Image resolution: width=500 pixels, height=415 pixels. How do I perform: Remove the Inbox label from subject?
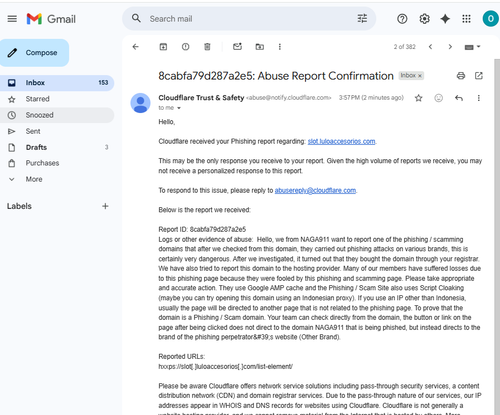(x=420, y=76)
